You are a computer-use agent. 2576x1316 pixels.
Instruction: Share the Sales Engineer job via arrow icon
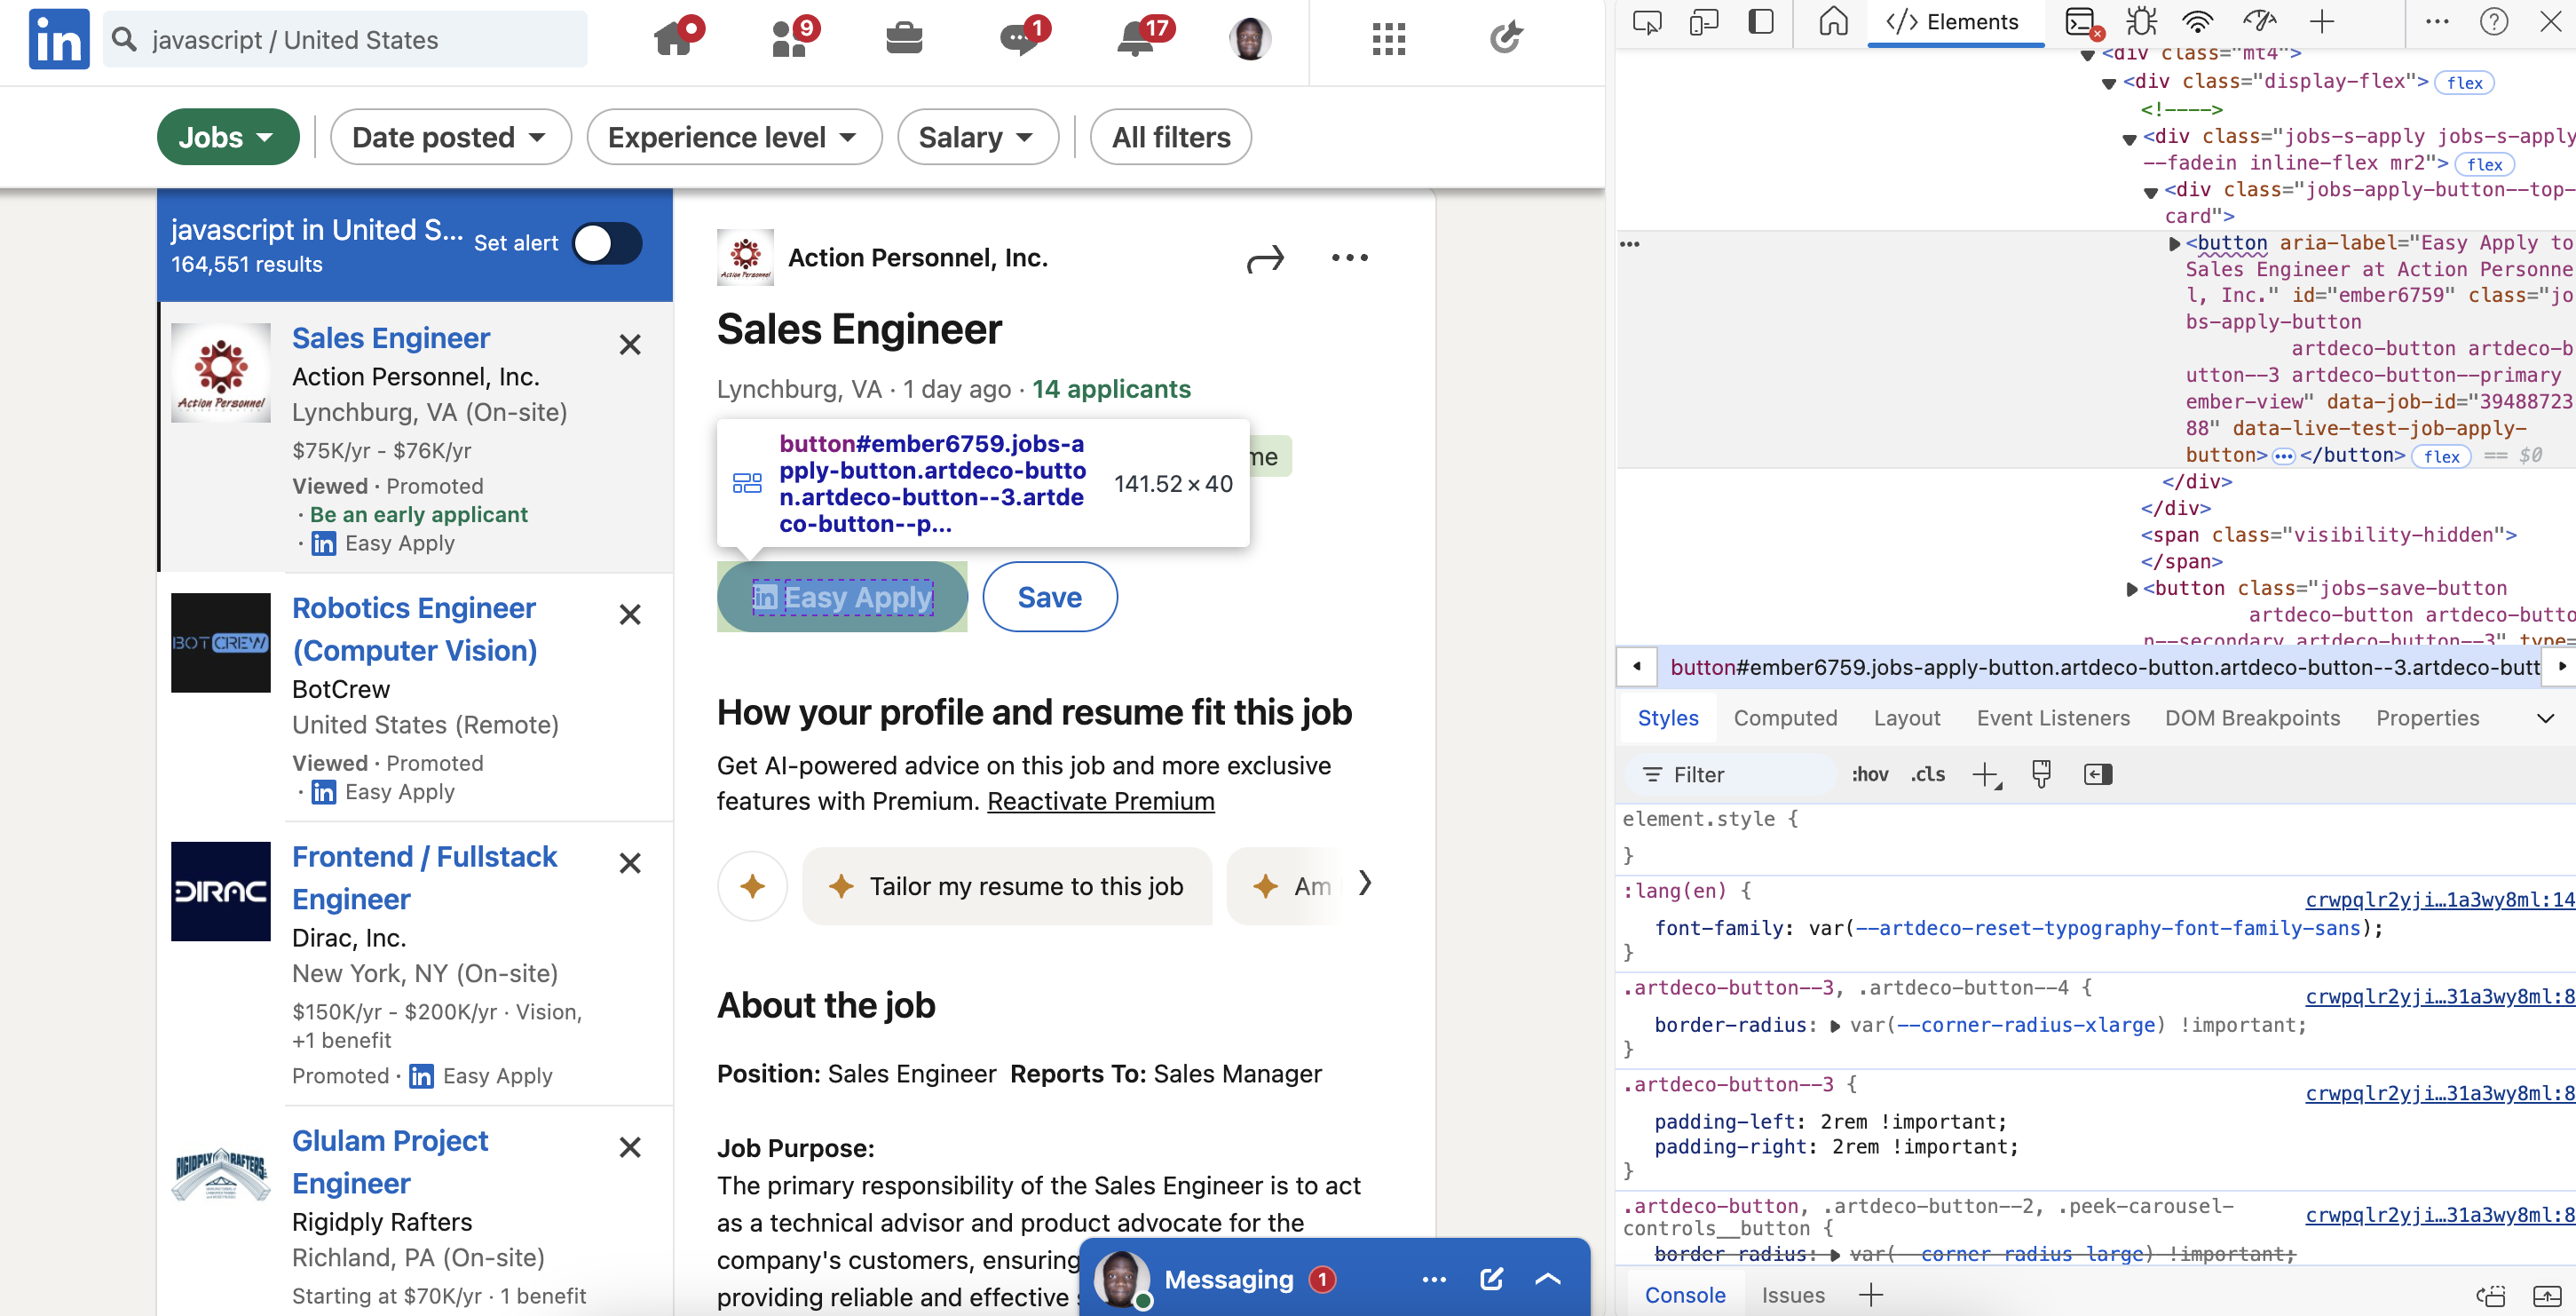coord(1265,259)
